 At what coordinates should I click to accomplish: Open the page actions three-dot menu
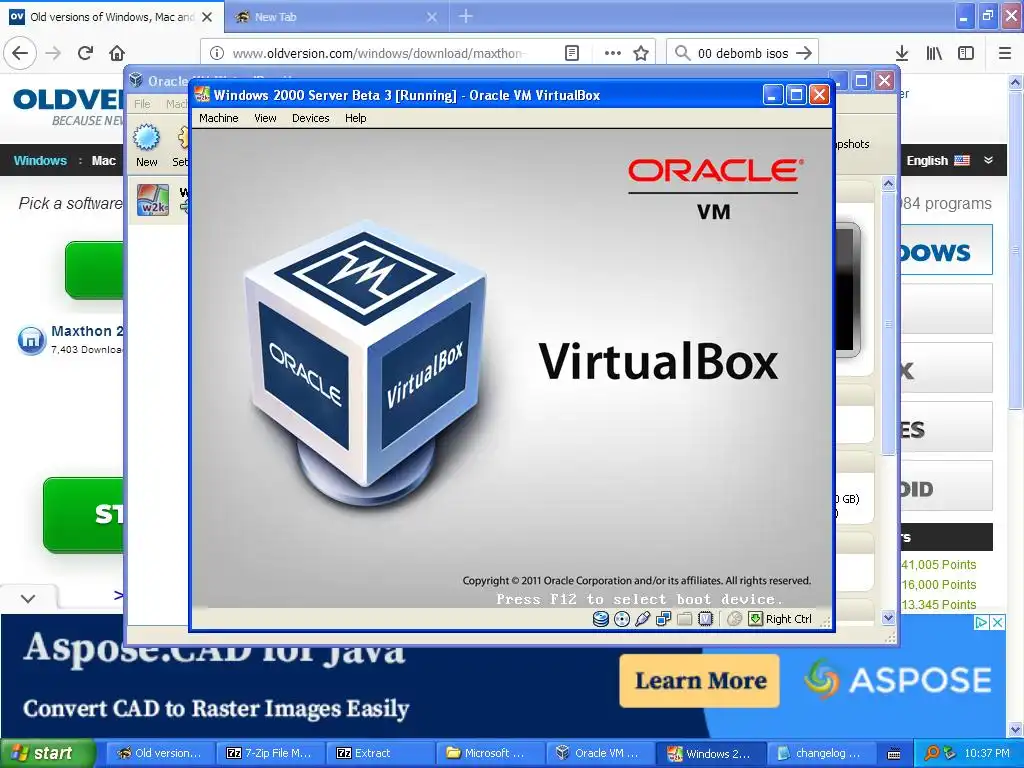tap(613, 53)
